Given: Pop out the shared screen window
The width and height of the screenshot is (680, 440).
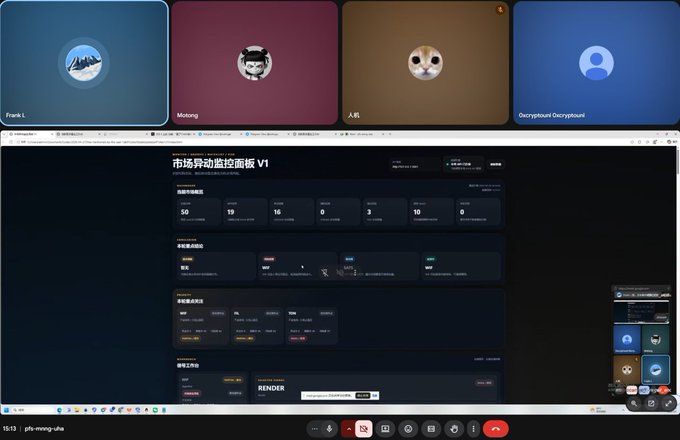Looking at the screenshot, I should click(x=651, y=403).
